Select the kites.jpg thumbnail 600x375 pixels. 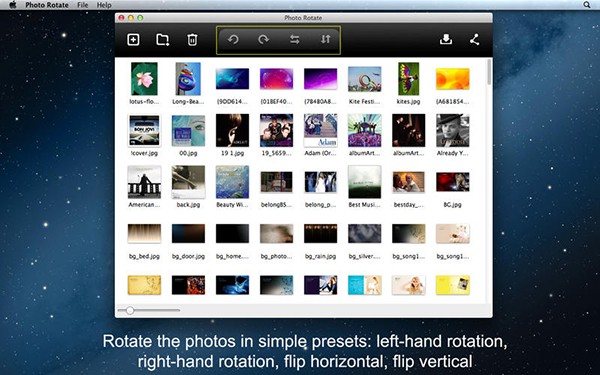pyautogui.click(x=408, y=79)
